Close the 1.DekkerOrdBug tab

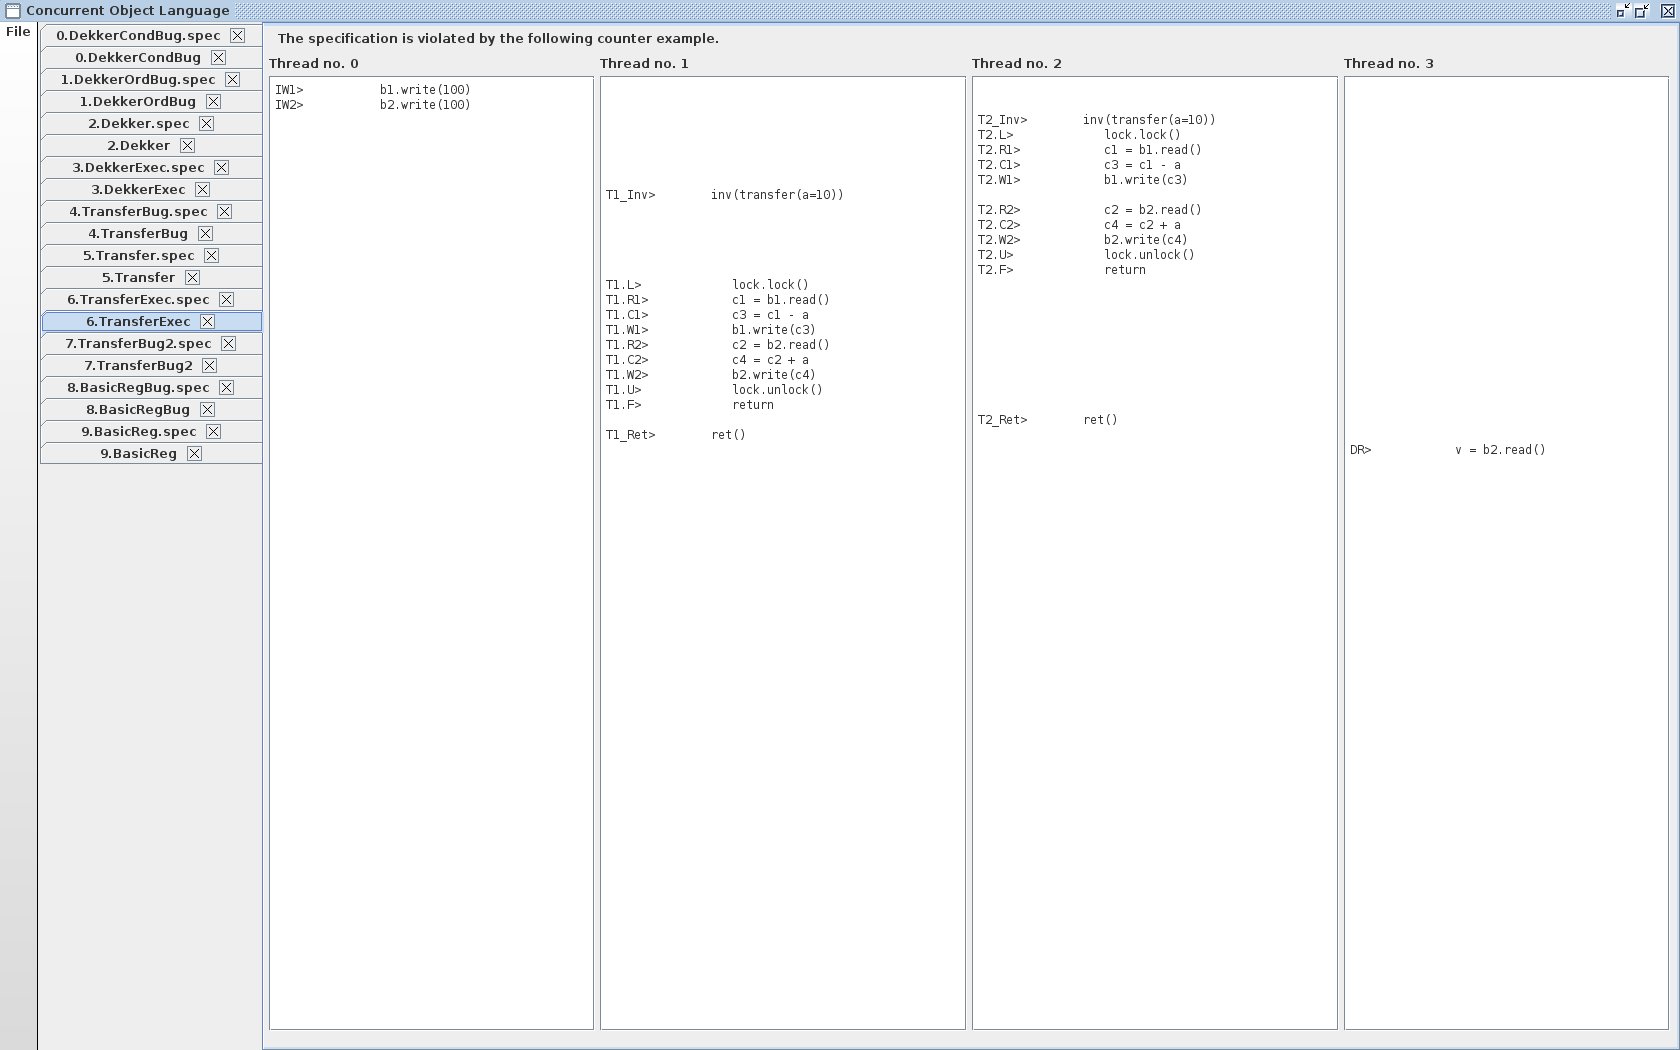point(213,101)
